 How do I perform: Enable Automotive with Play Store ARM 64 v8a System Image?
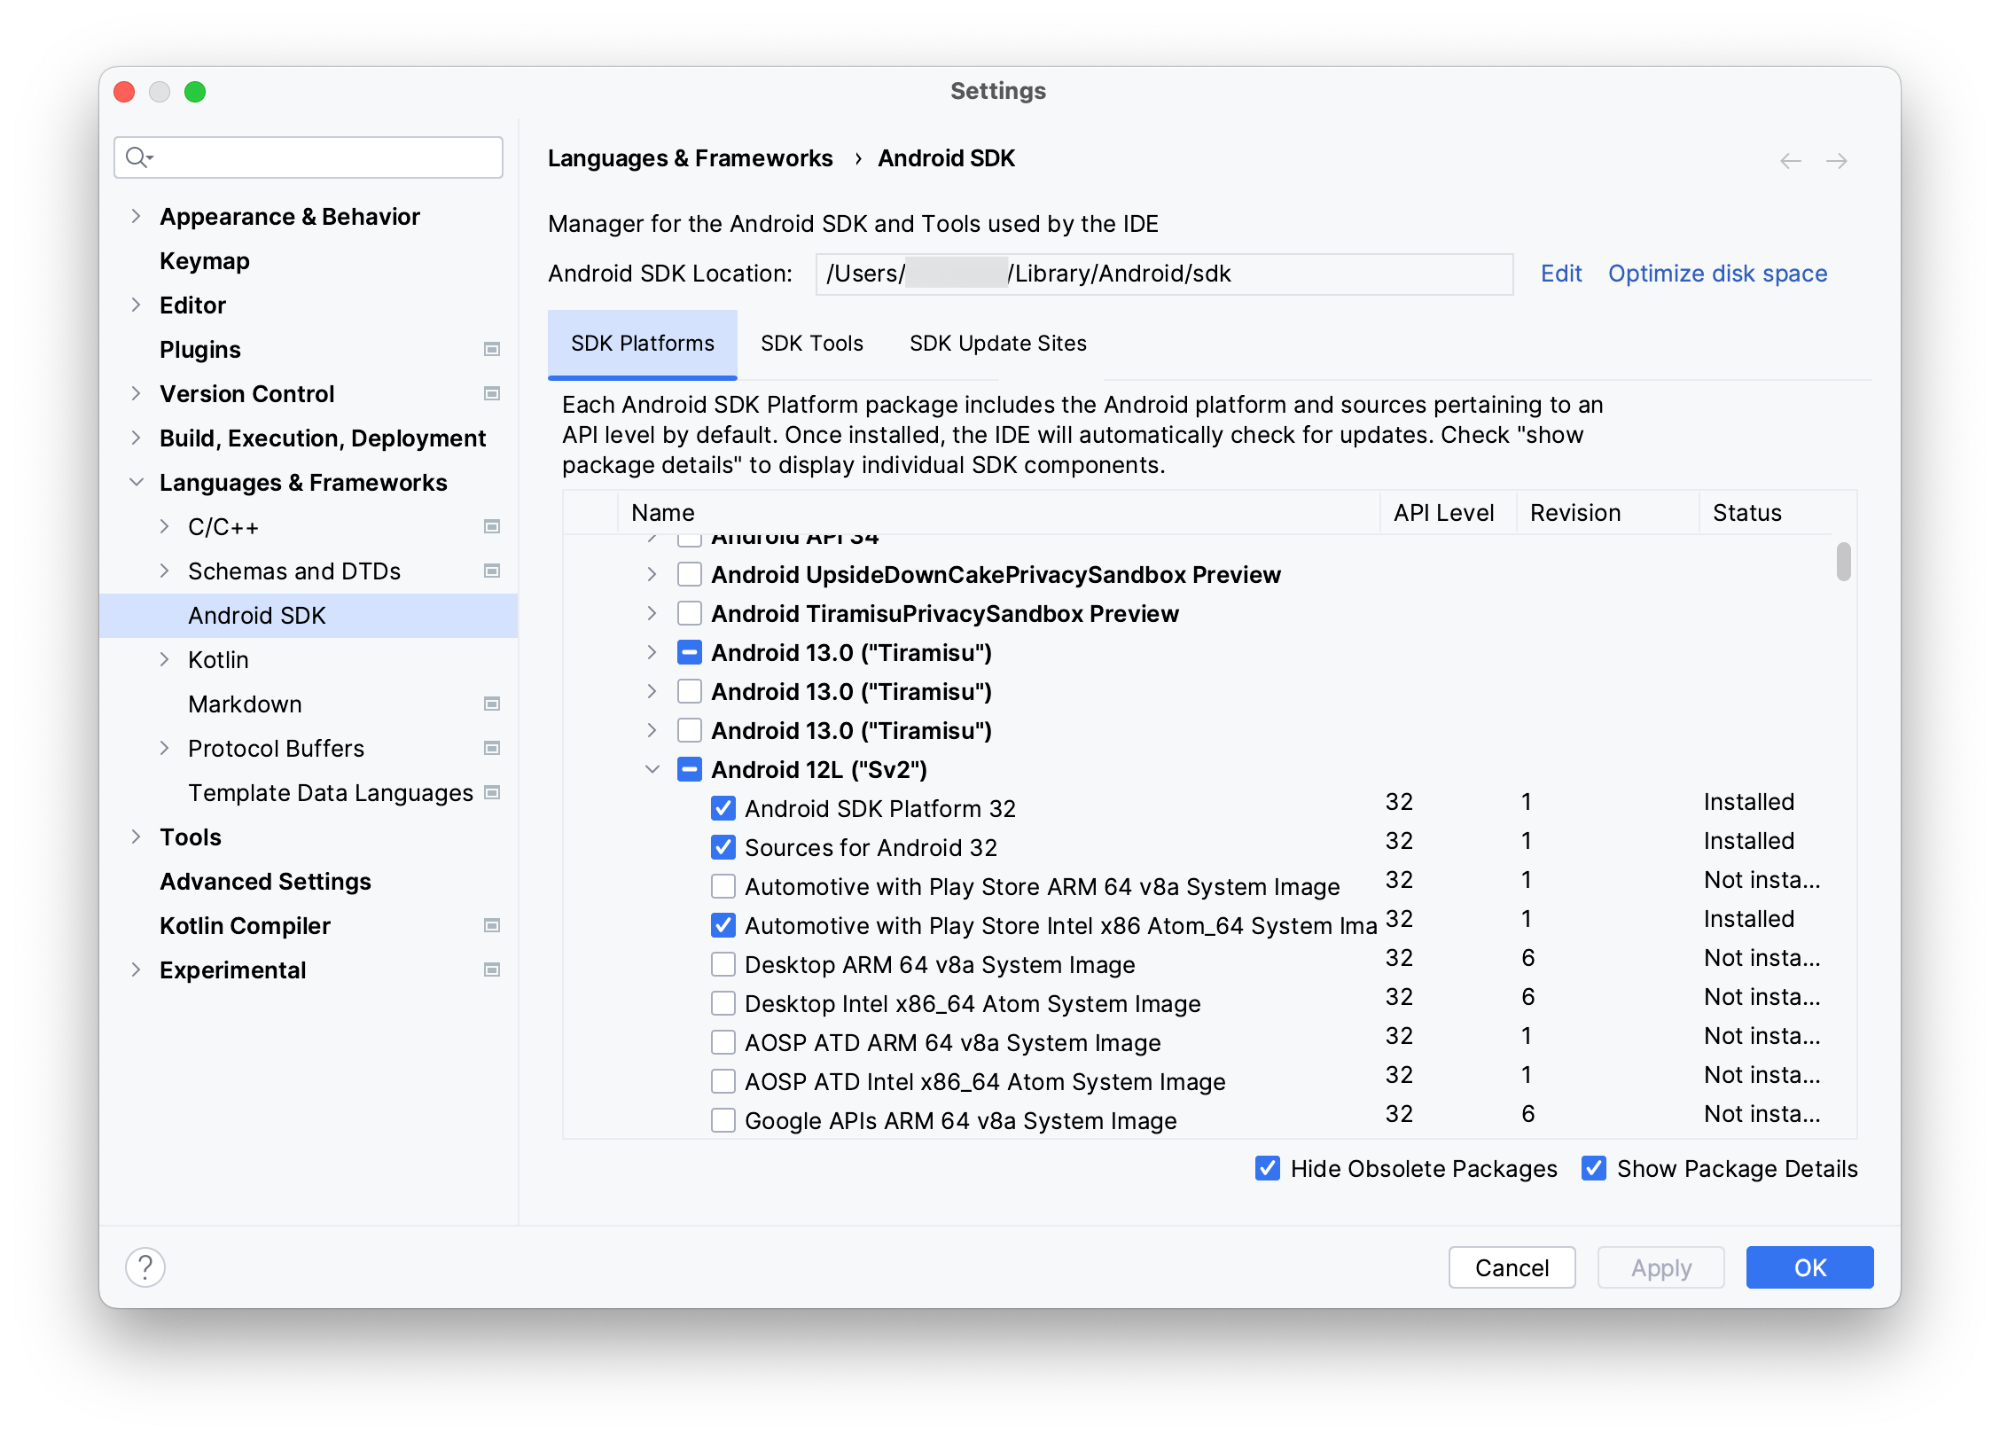(x=717, y=886)
